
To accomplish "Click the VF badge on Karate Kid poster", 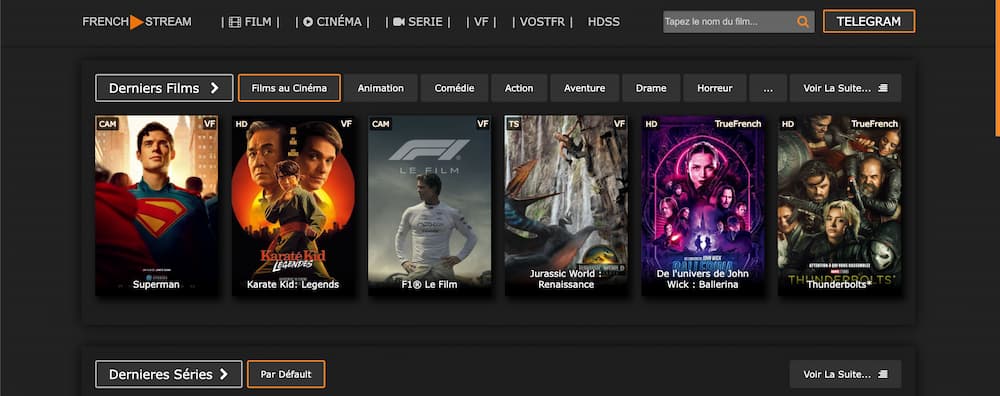I will click(x=346, y=124).
